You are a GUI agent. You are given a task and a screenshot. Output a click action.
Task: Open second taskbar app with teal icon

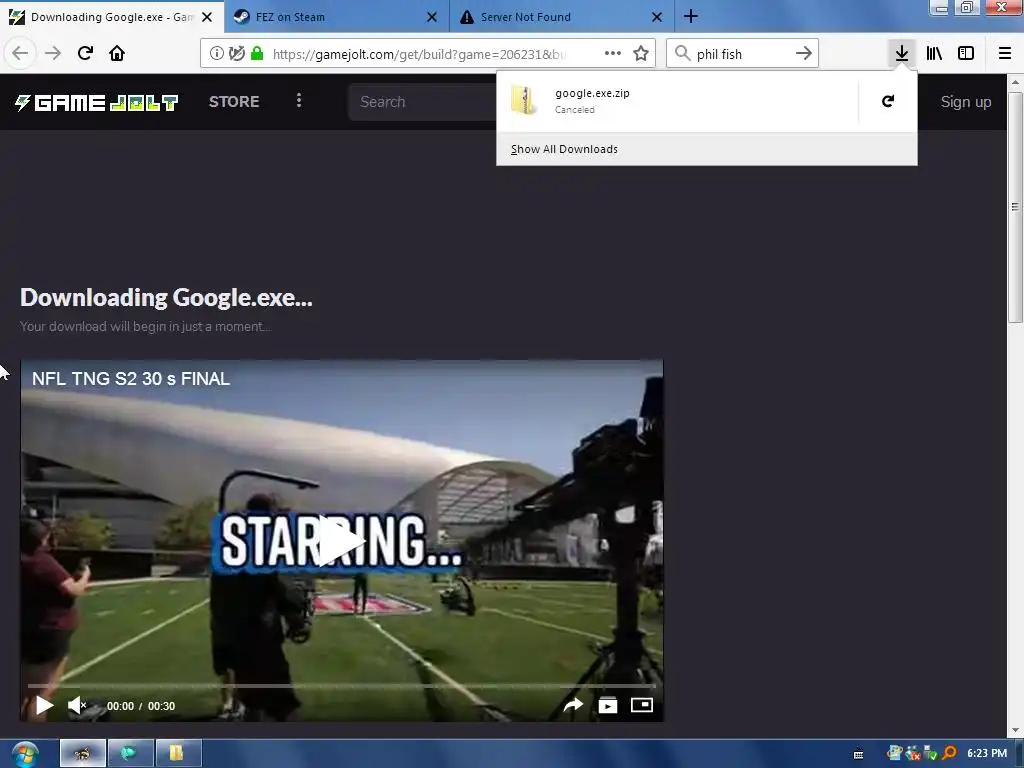click(x=131, y=754)
